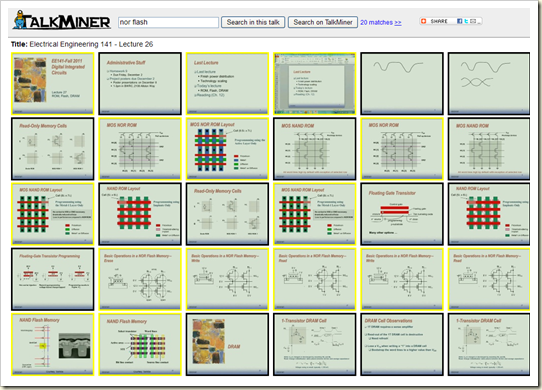Click the title 'Electrical Engineering 141 - Lecture 26'

pos(91,44)
